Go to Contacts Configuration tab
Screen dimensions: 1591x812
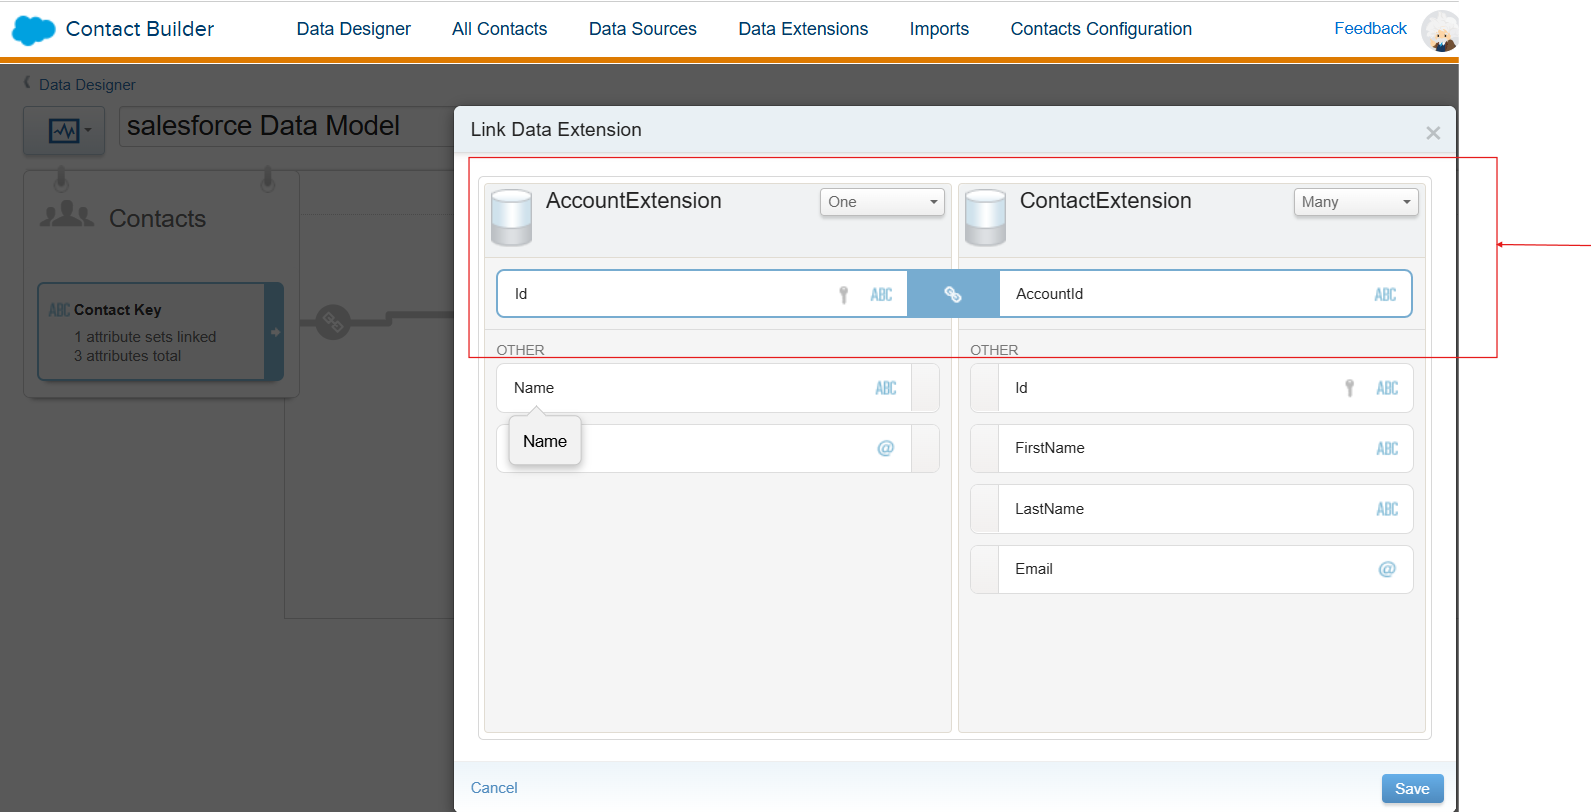[1101, 29]
